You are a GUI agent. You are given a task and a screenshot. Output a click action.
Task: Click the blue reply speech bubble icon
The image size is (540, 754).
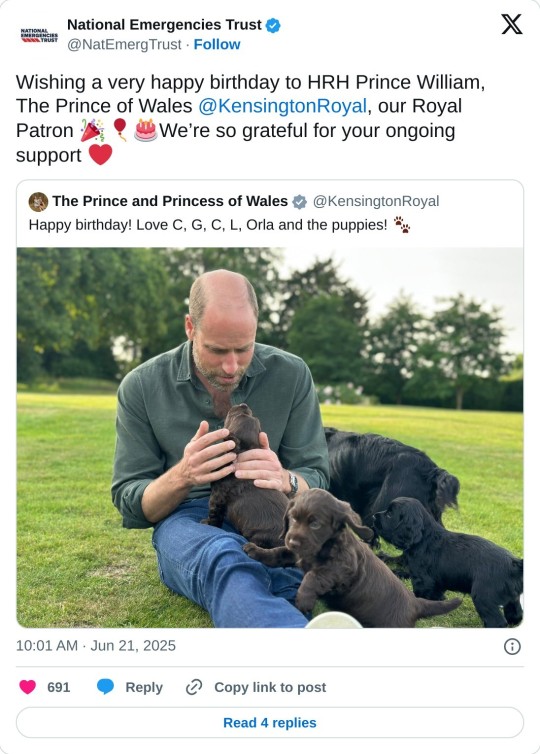[x=105, y=687]
